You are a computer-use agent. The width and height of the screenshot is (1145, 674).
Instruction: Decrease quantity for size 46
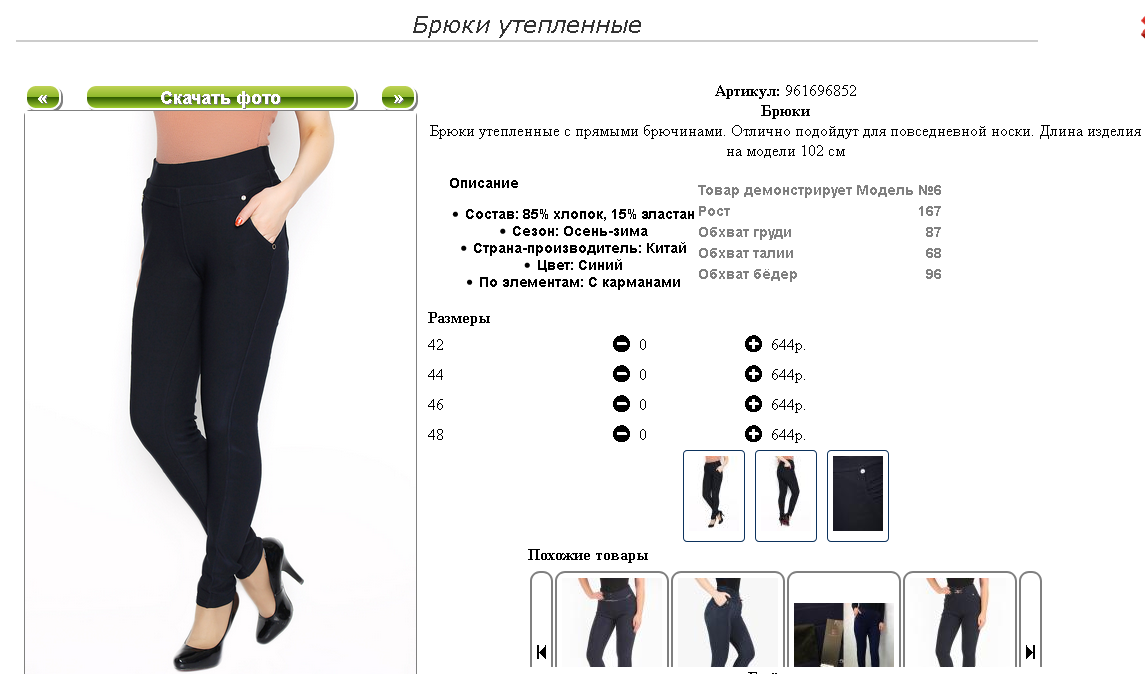[621, 404]
